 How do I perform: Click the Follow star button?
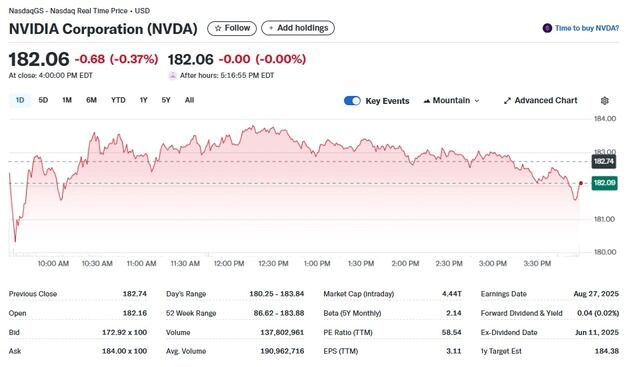tap(231, 28)
